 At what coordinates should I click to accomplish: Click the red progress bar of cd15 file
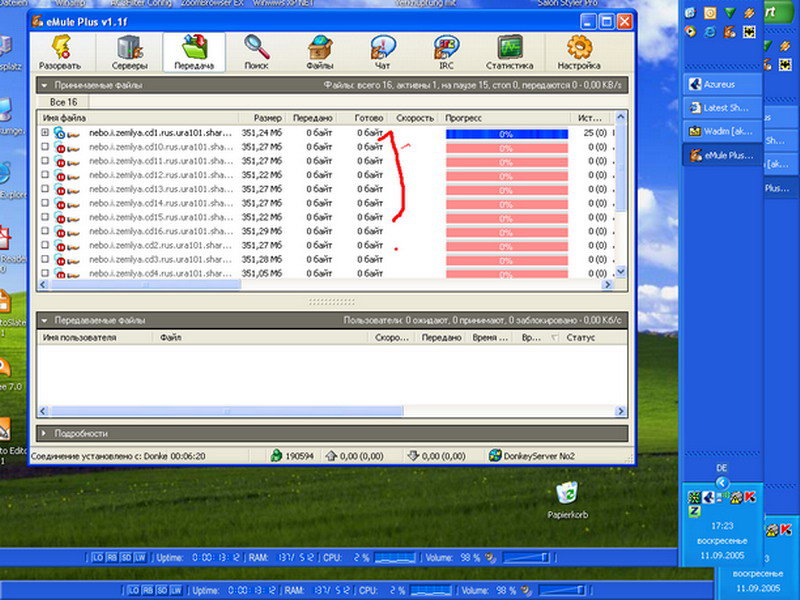click(507, 219)
